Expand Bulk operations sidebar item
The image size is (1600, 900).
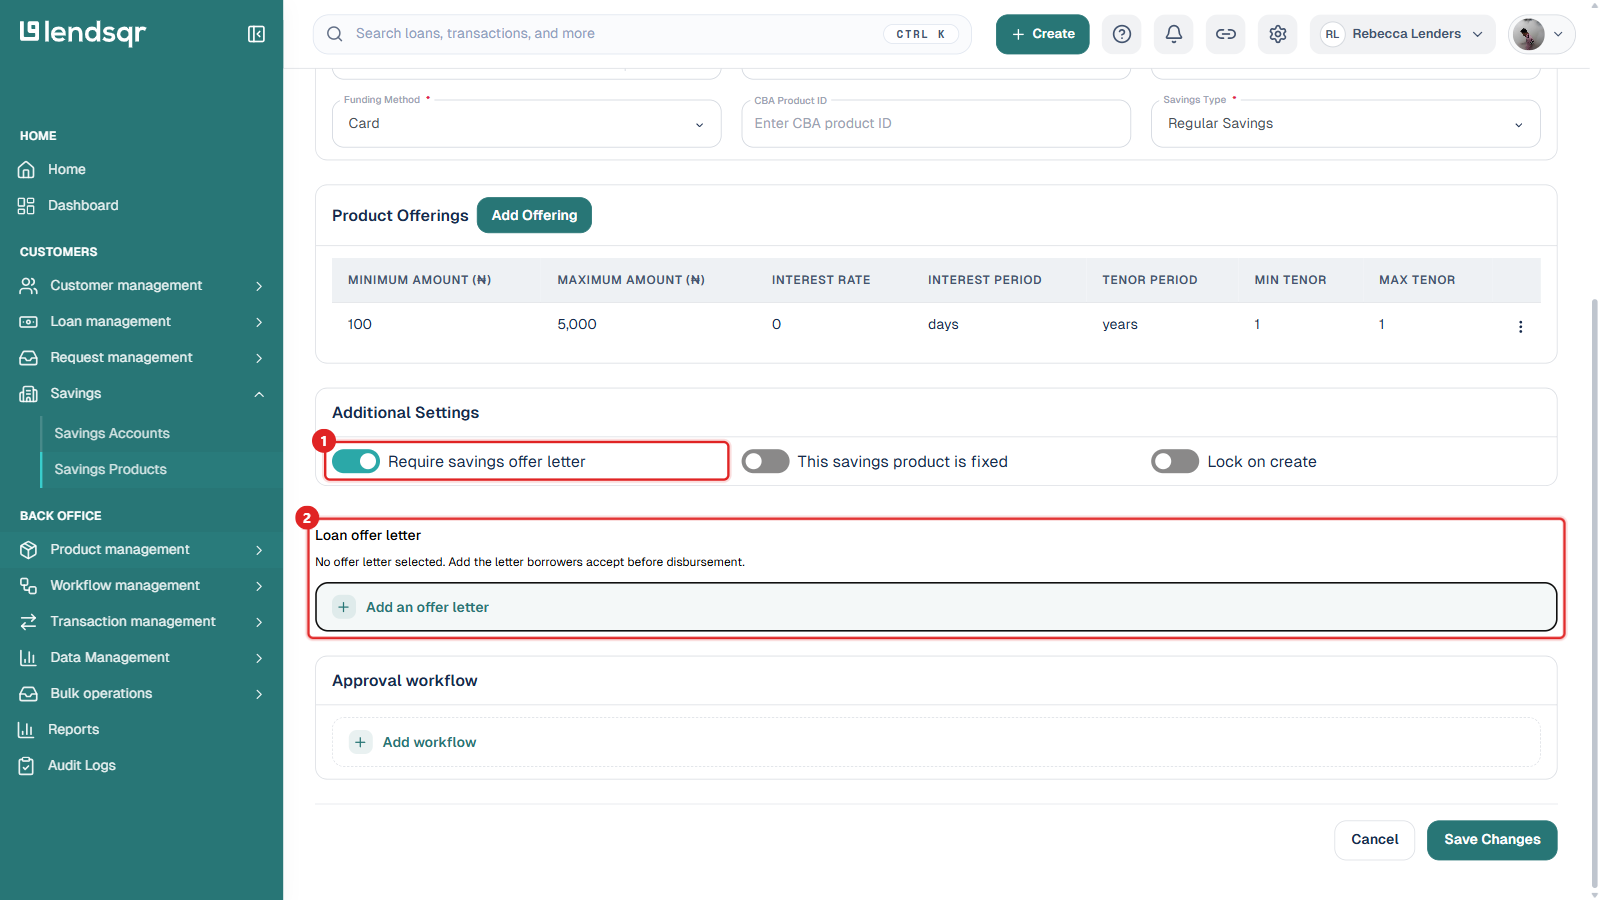(141, 693)
